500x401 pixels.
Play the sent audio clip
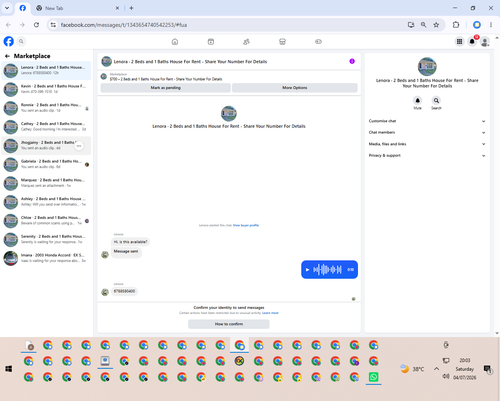coord(307,270)
